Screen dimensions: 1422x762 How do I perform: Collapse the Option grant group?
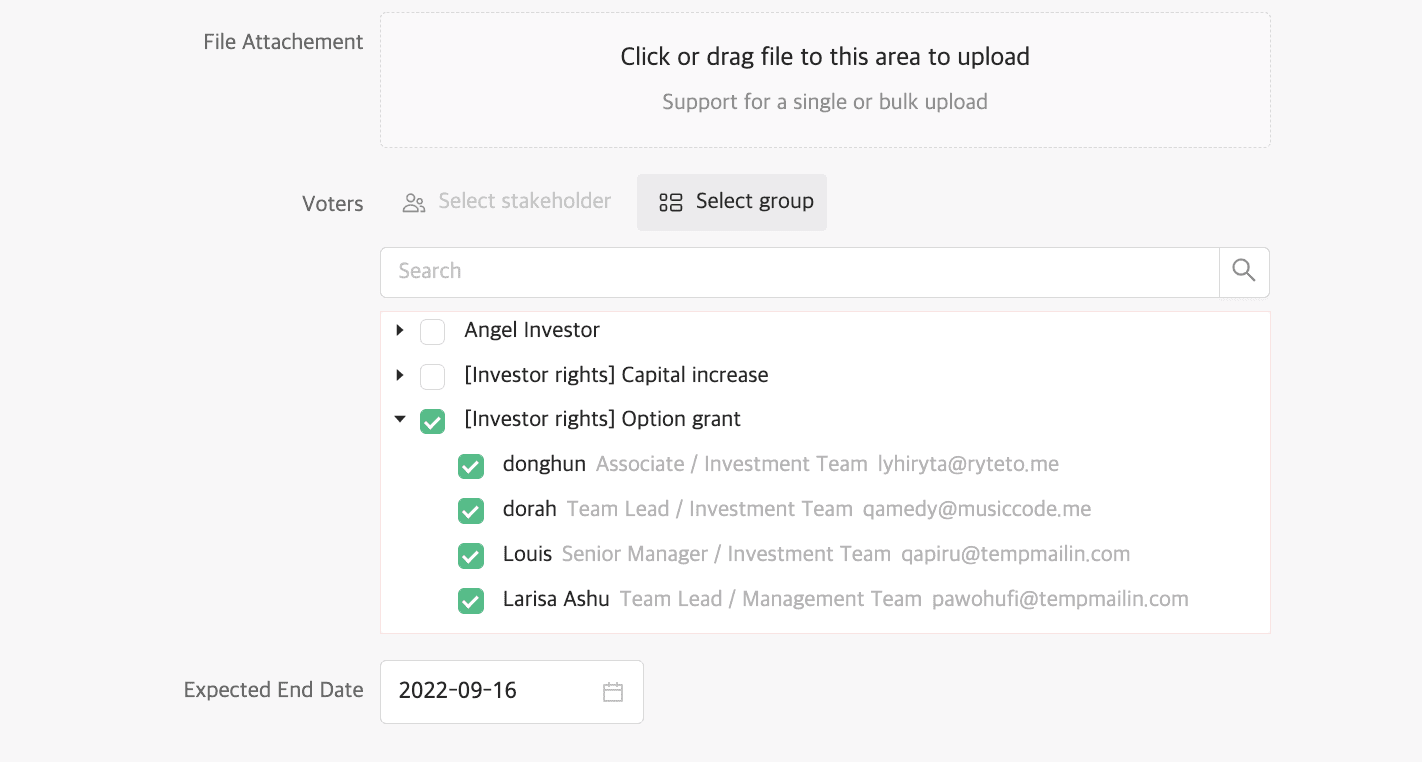(400, 420)
